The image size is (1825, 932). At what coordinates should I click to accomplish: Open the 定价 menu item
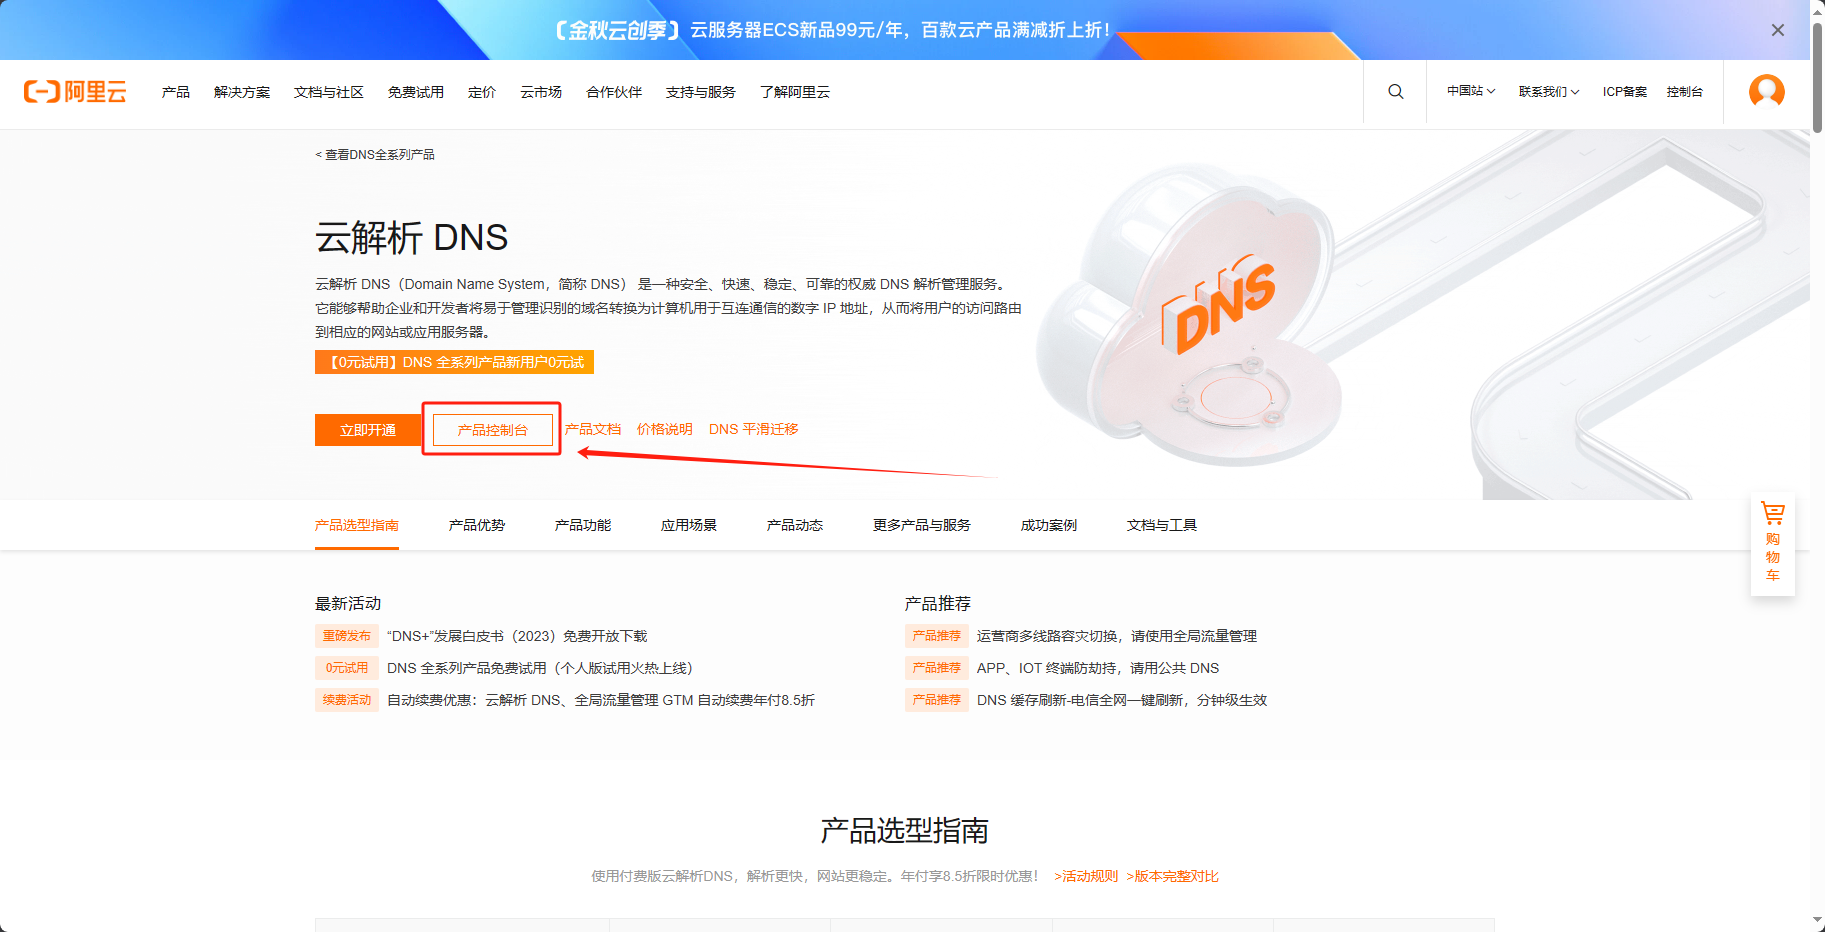point(482,92)
